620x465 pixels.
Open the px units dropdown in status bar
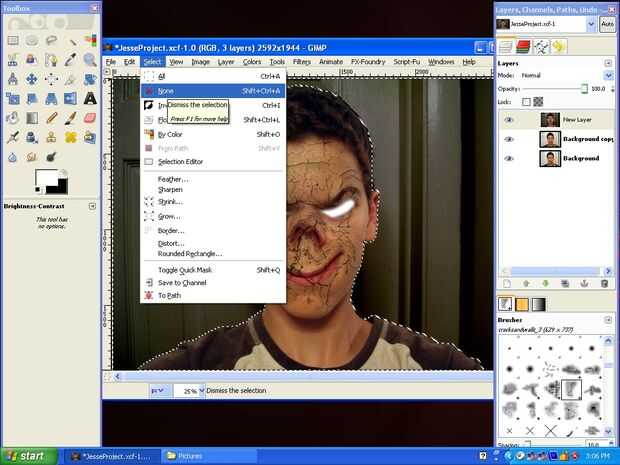pos(158,391)
